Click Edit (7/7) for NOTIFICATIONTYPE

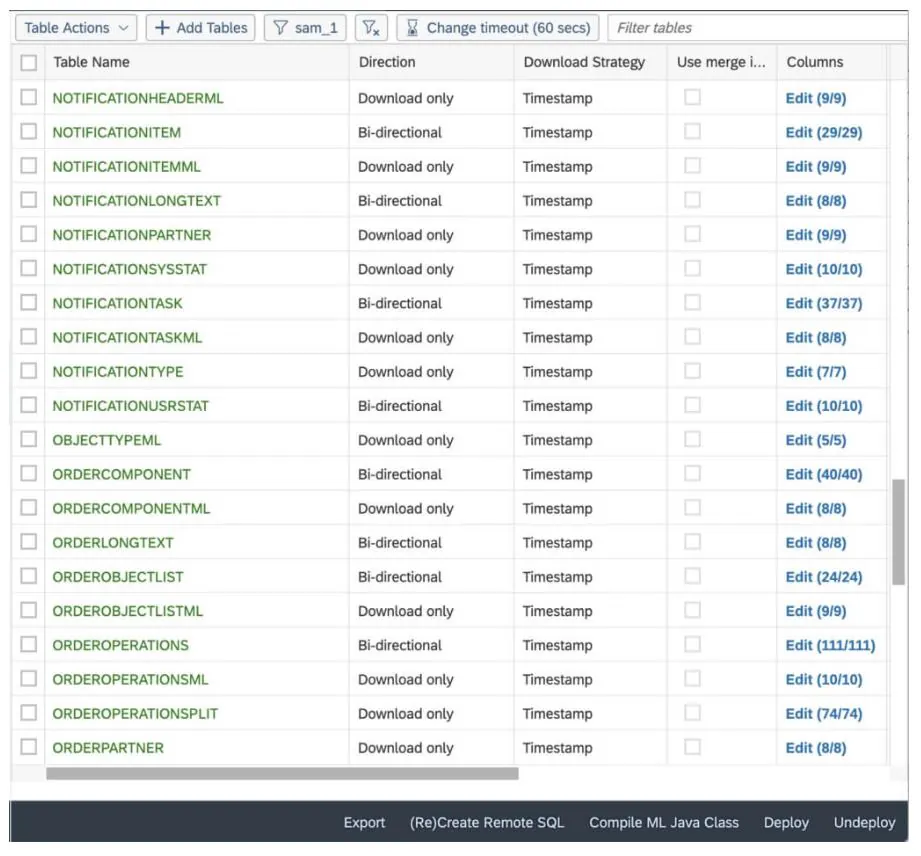click(x=816, y=372)
